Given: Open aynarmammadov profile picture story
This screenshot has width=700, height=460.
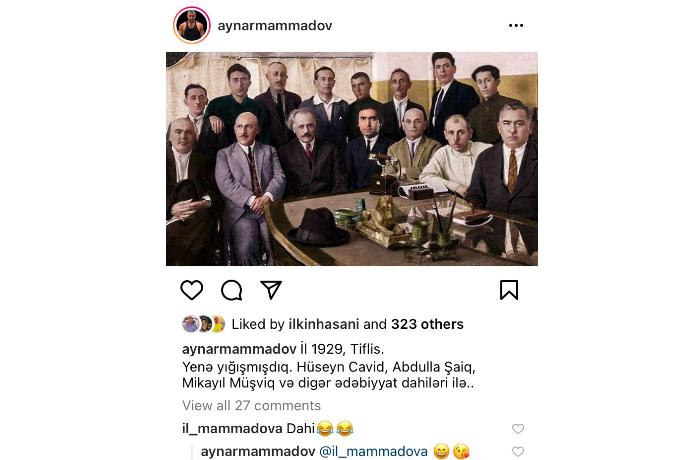Looking at the screenshot, I should (x=192, y=25).
